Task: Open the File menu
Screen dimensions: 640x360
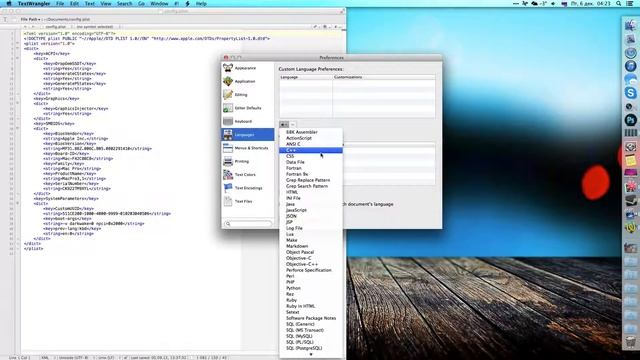Action: pos(60,4)
